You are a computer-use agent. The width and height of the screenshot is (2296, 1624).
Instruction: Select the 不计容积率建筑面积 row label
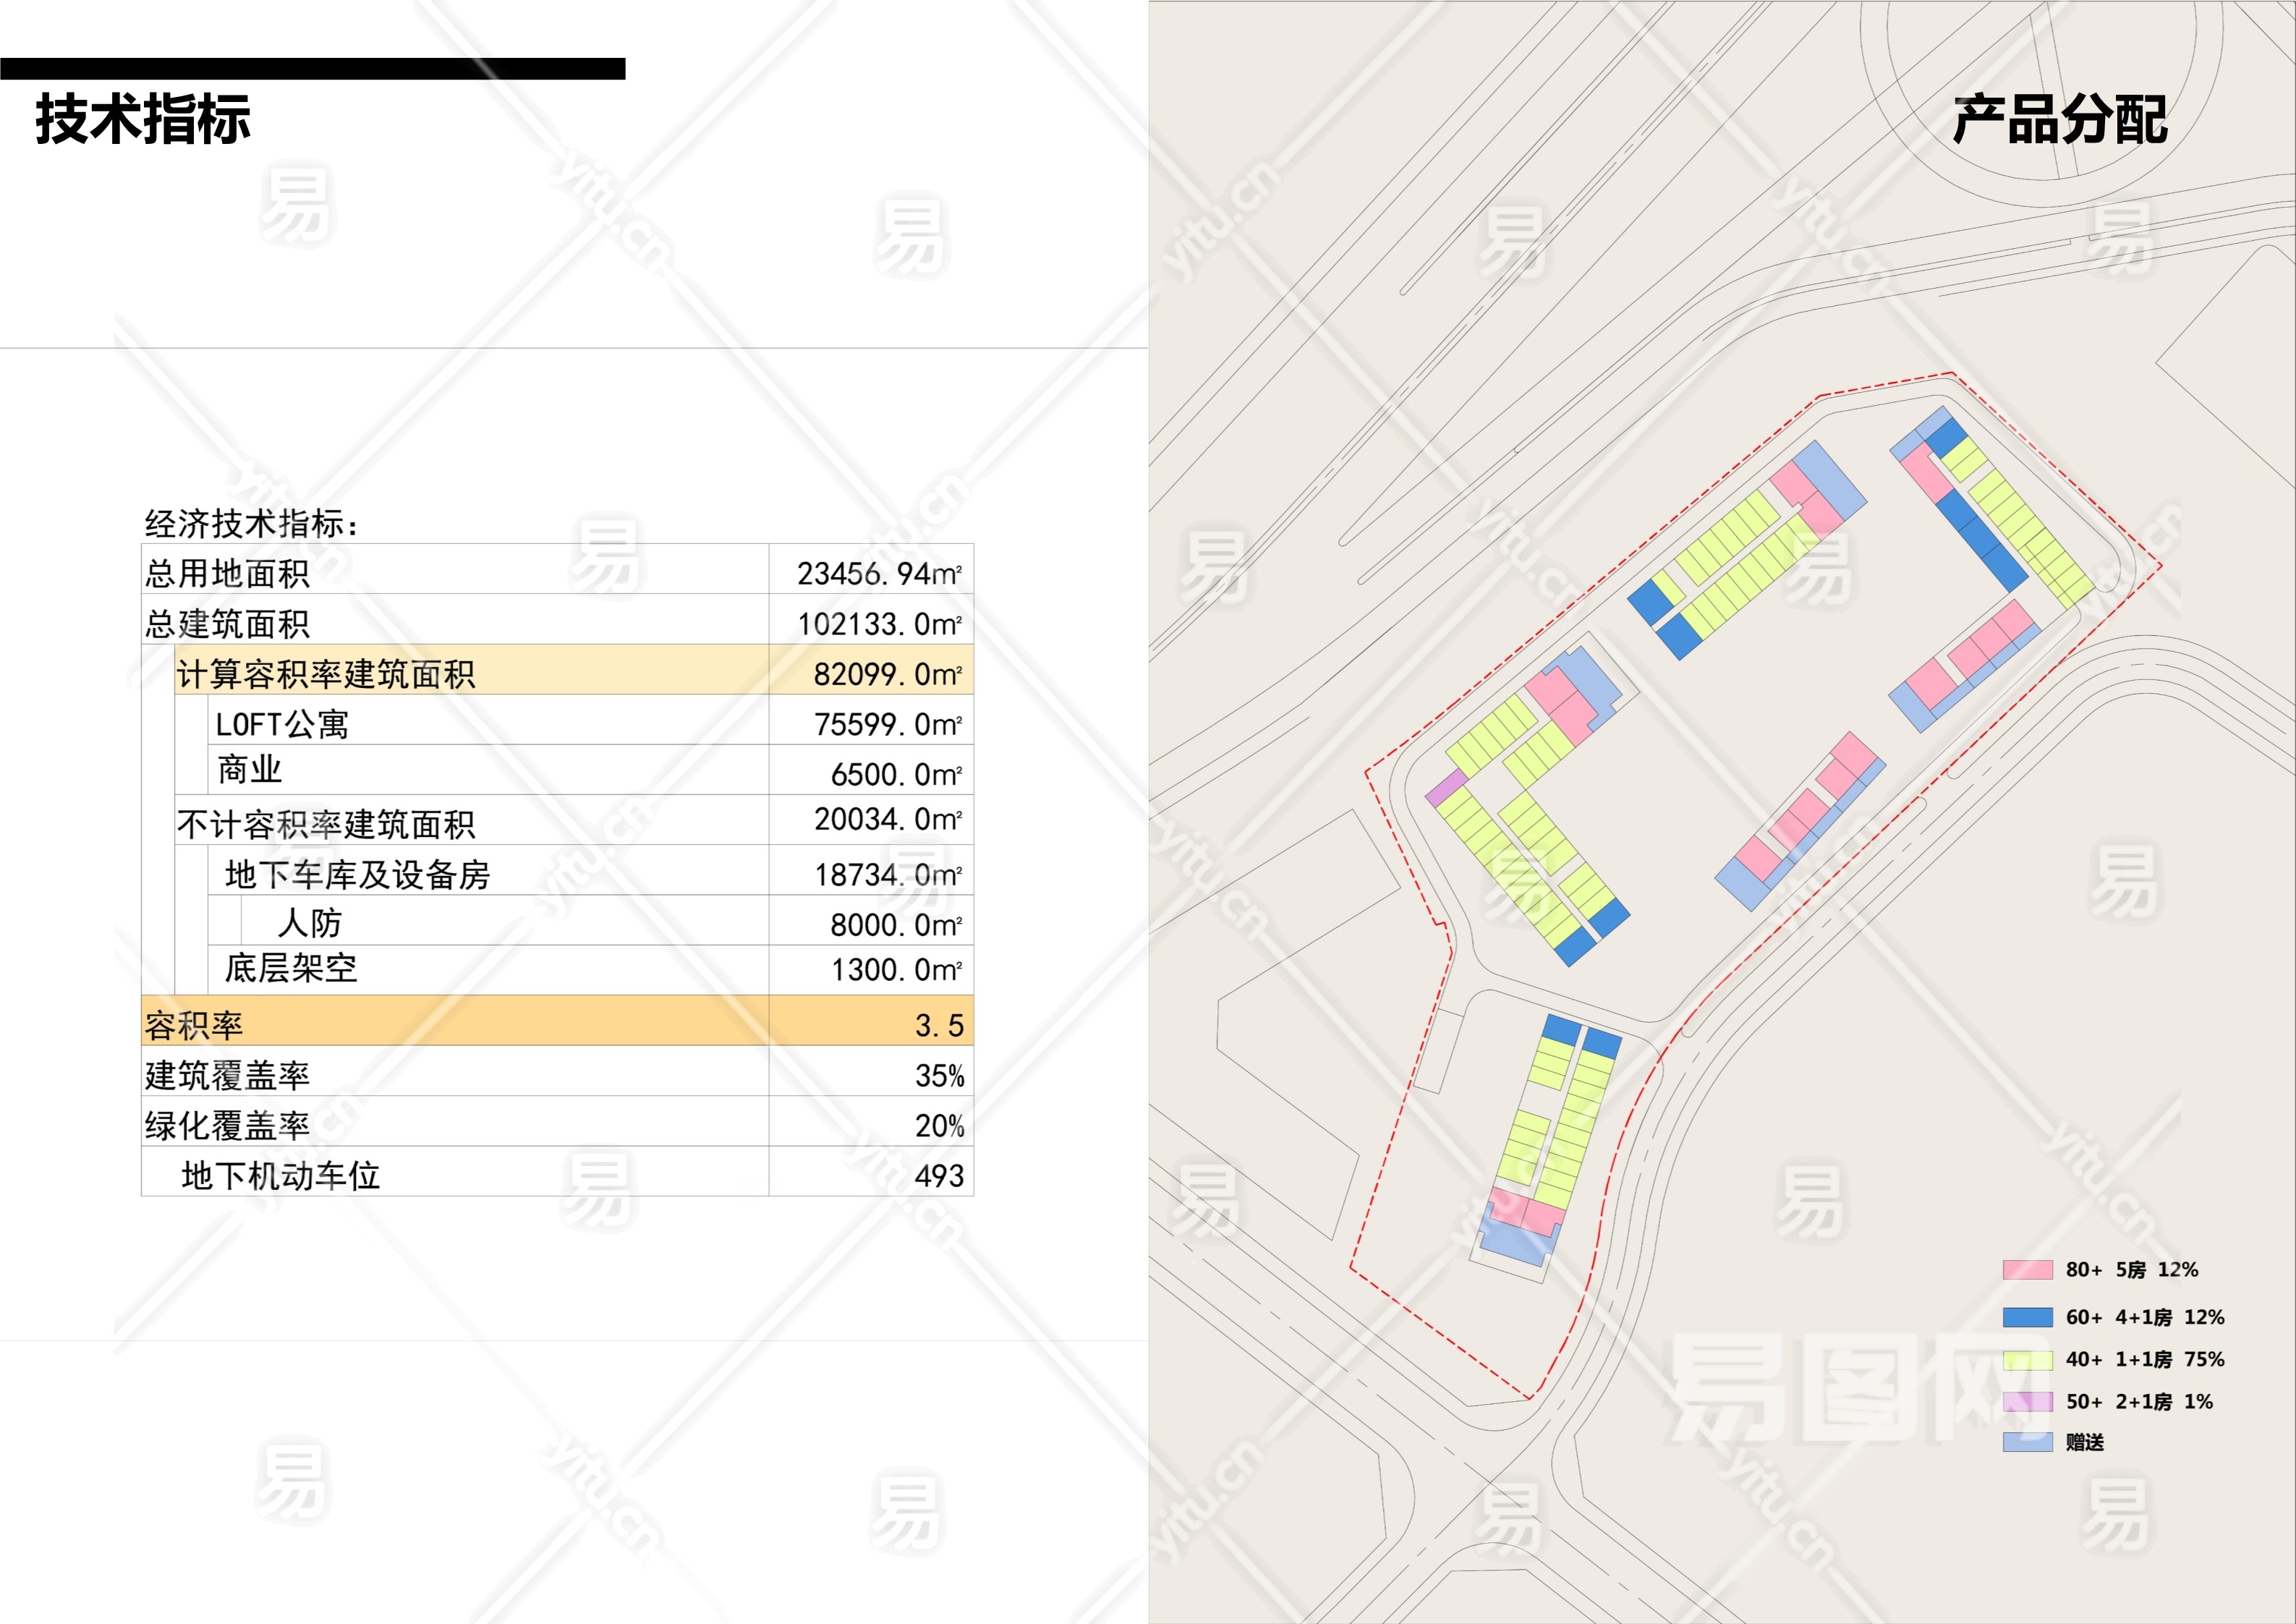325,824
